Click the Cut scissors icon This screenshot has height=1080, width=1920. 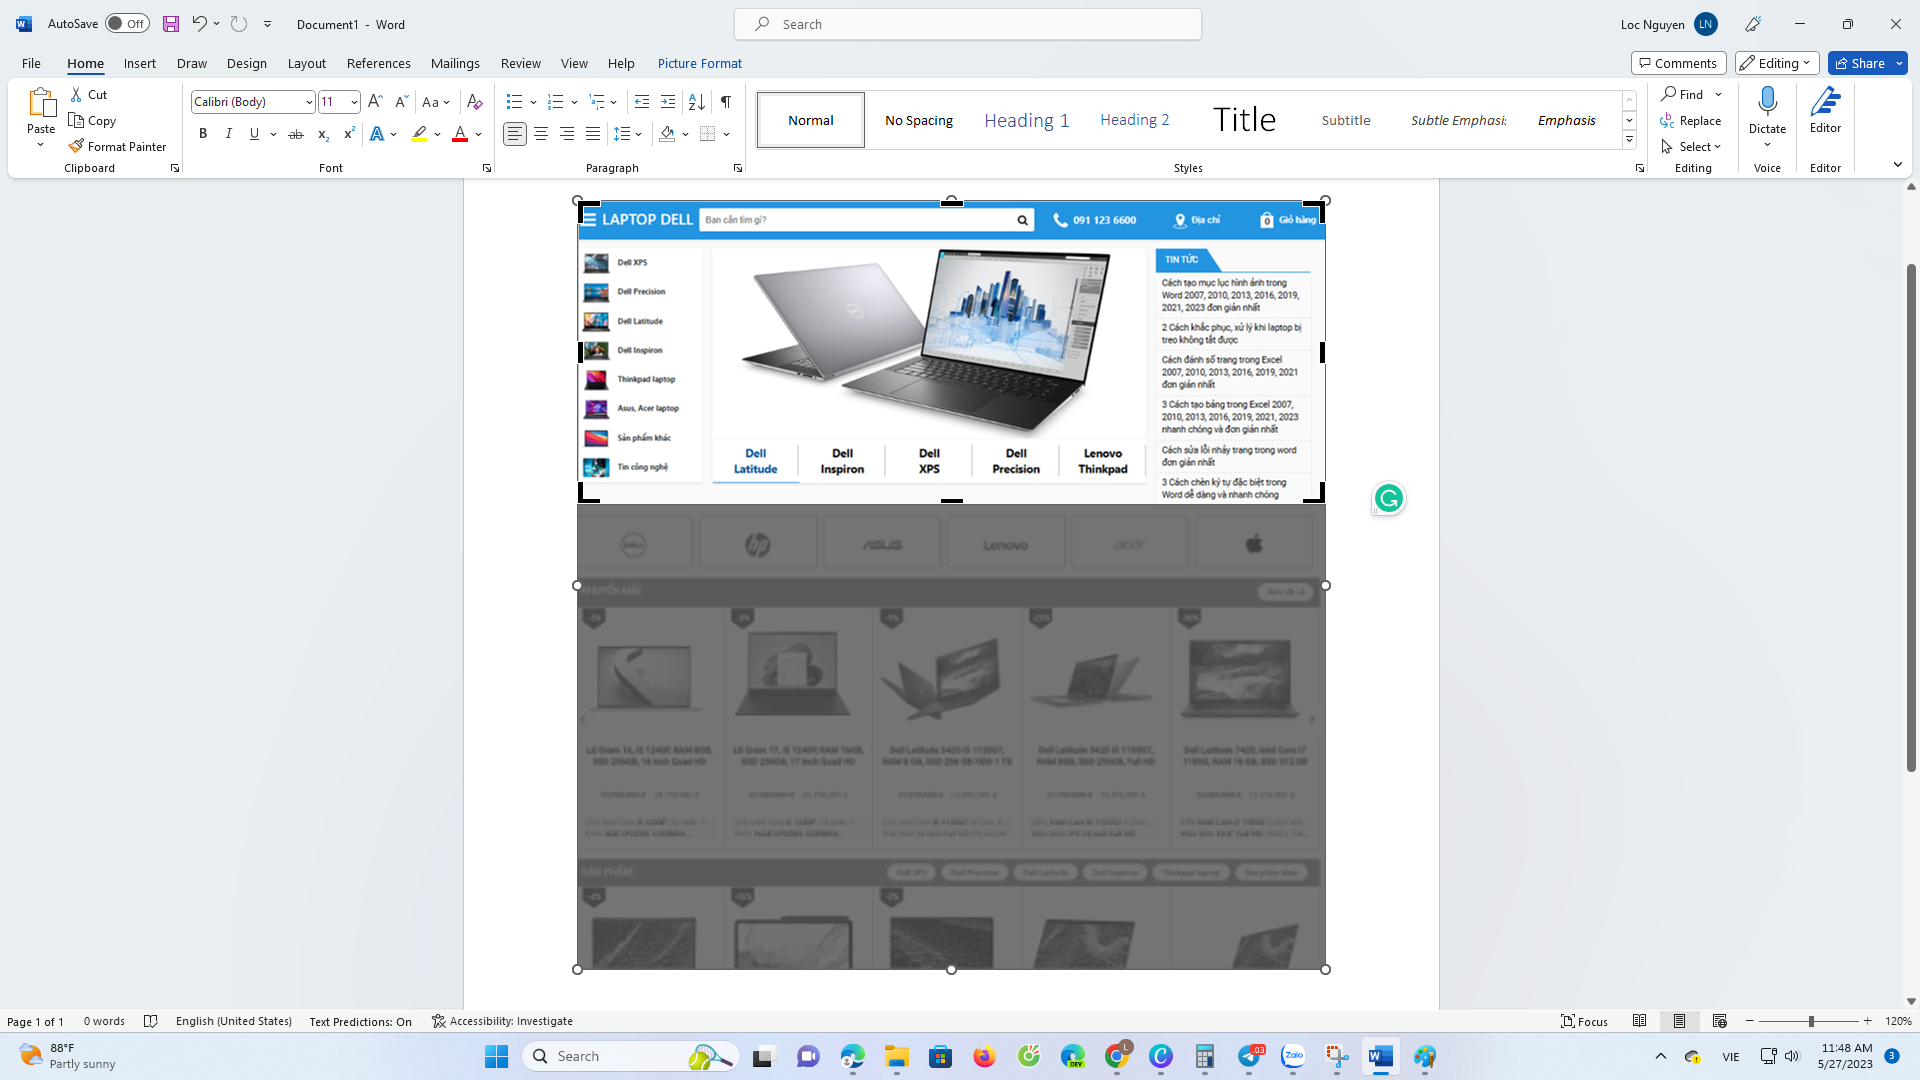(x=76, y=94)
